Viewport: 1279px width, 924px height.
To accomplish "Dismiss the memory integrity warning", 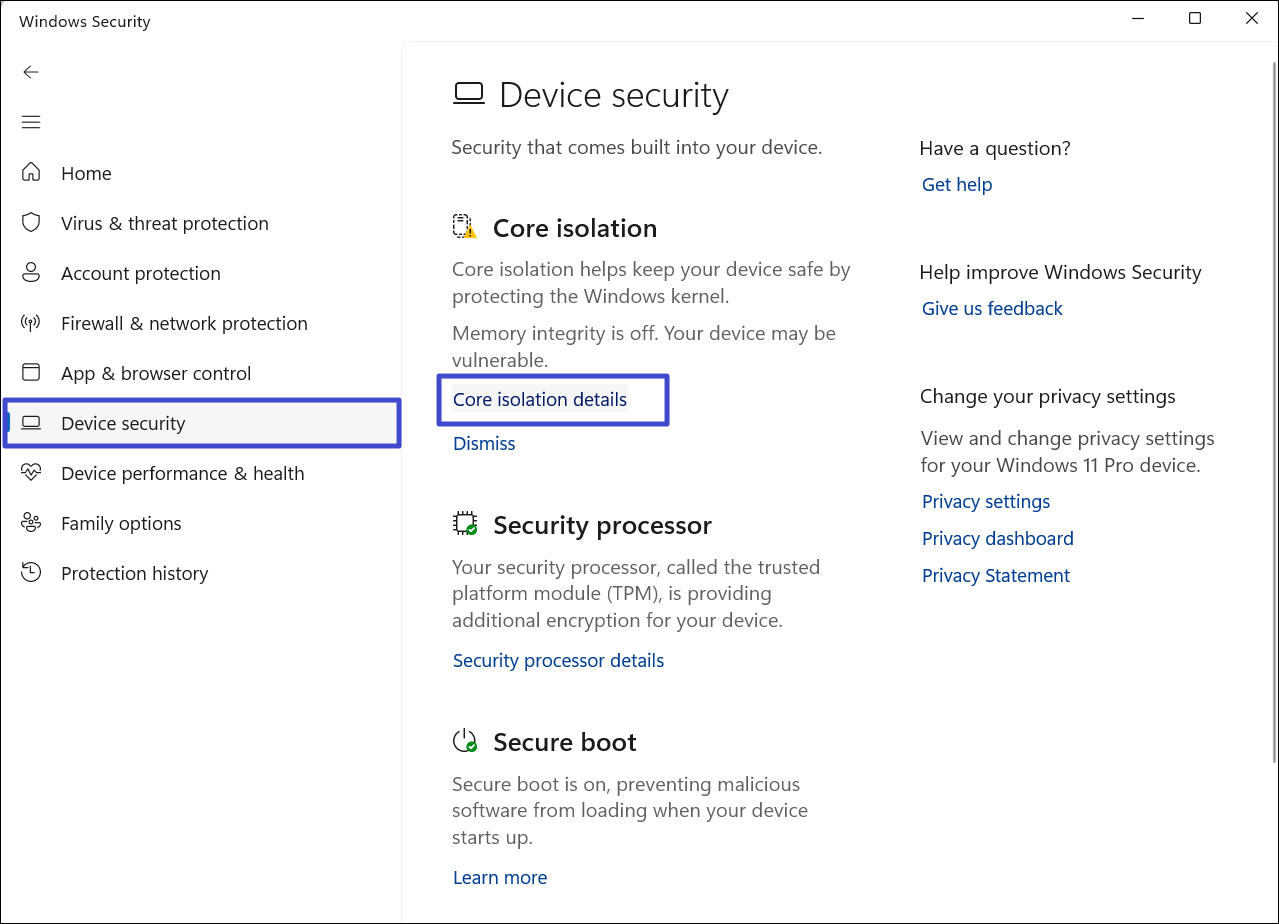I will click(484, 444).
